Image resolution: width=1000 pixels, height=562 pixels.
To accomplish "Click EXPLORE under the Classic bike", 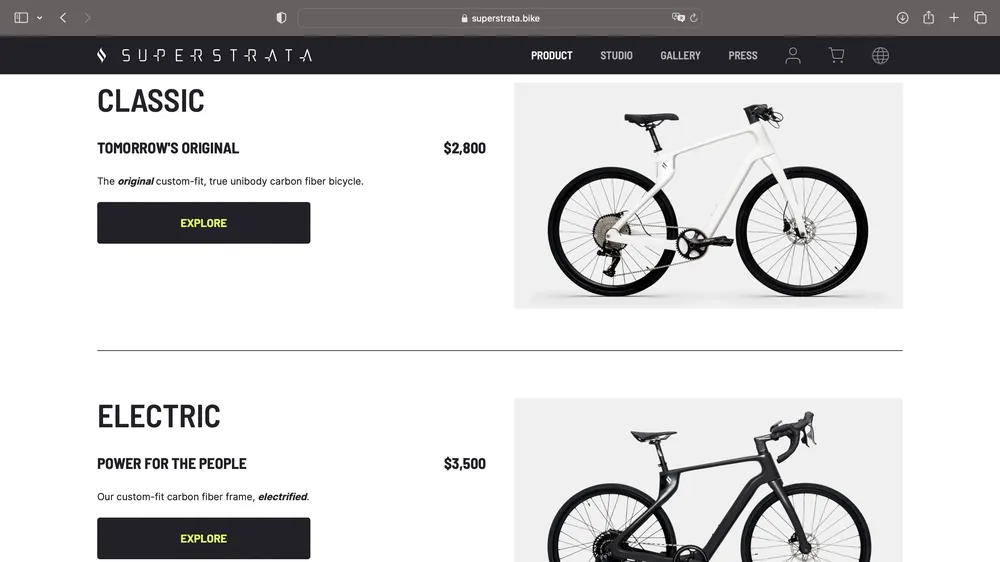I will click(x=203, y=223).
